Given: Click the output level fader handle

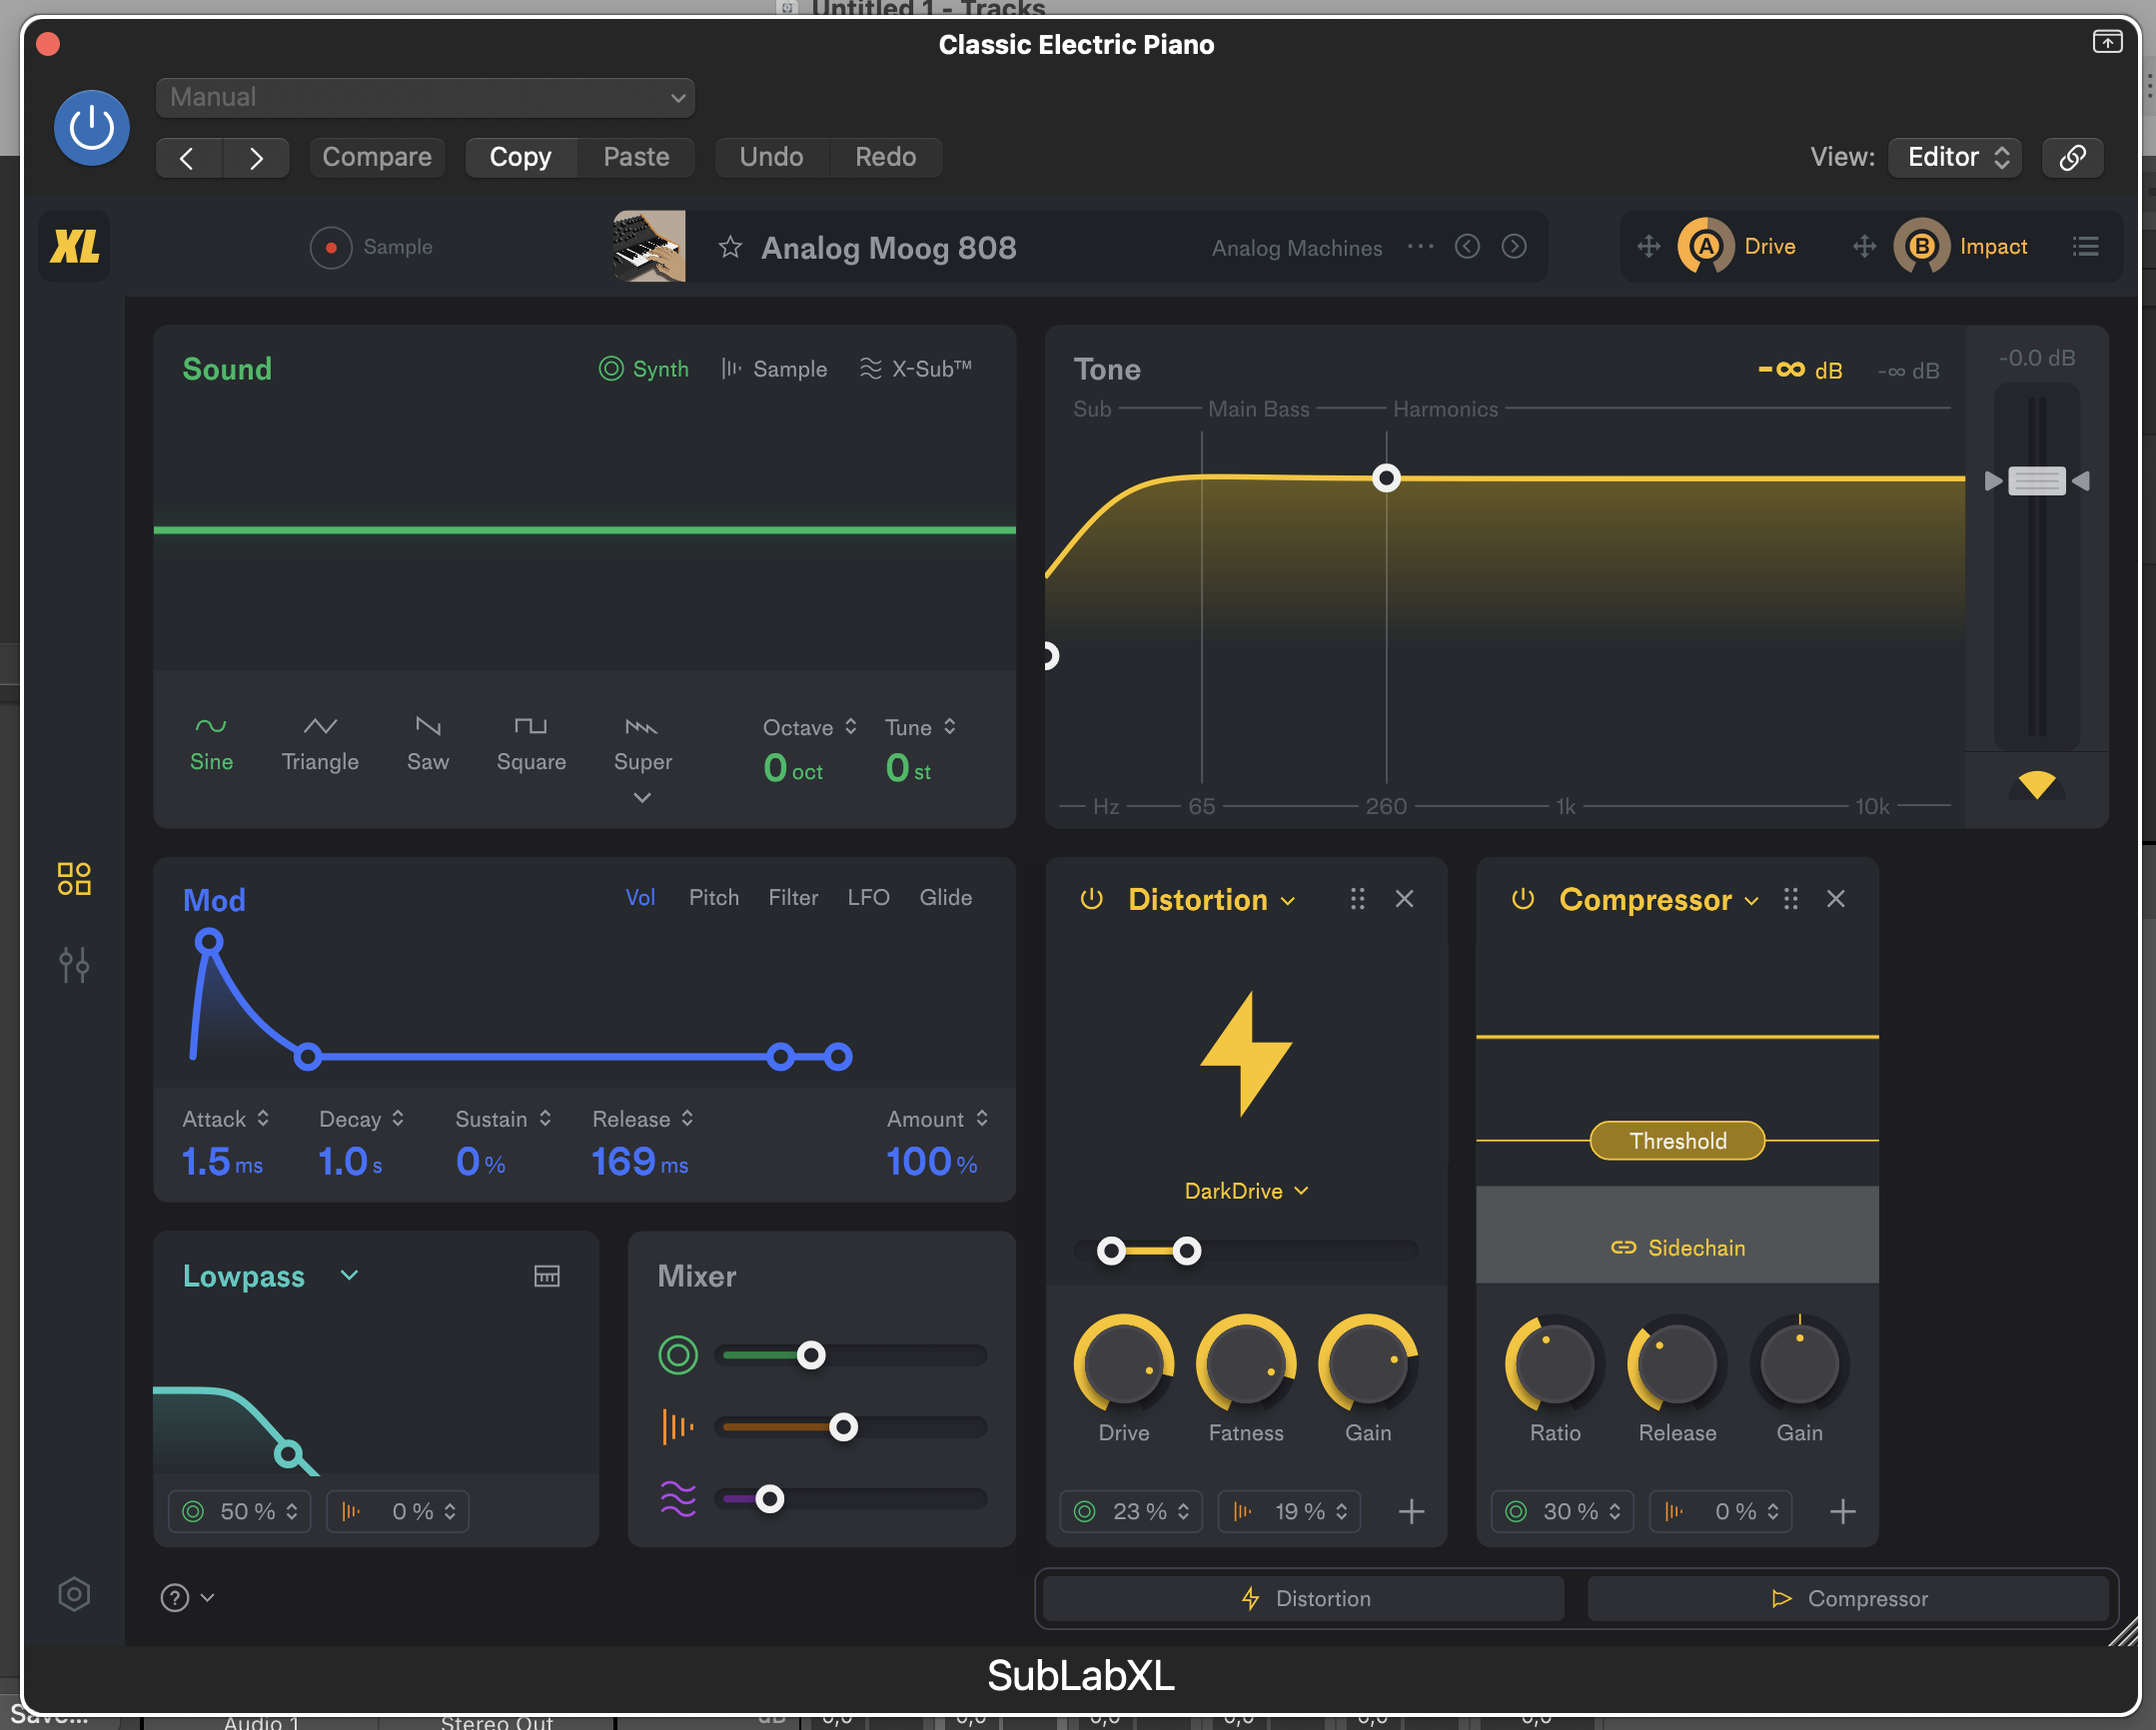Looking at the screenshot, I should click(2036, 481).
